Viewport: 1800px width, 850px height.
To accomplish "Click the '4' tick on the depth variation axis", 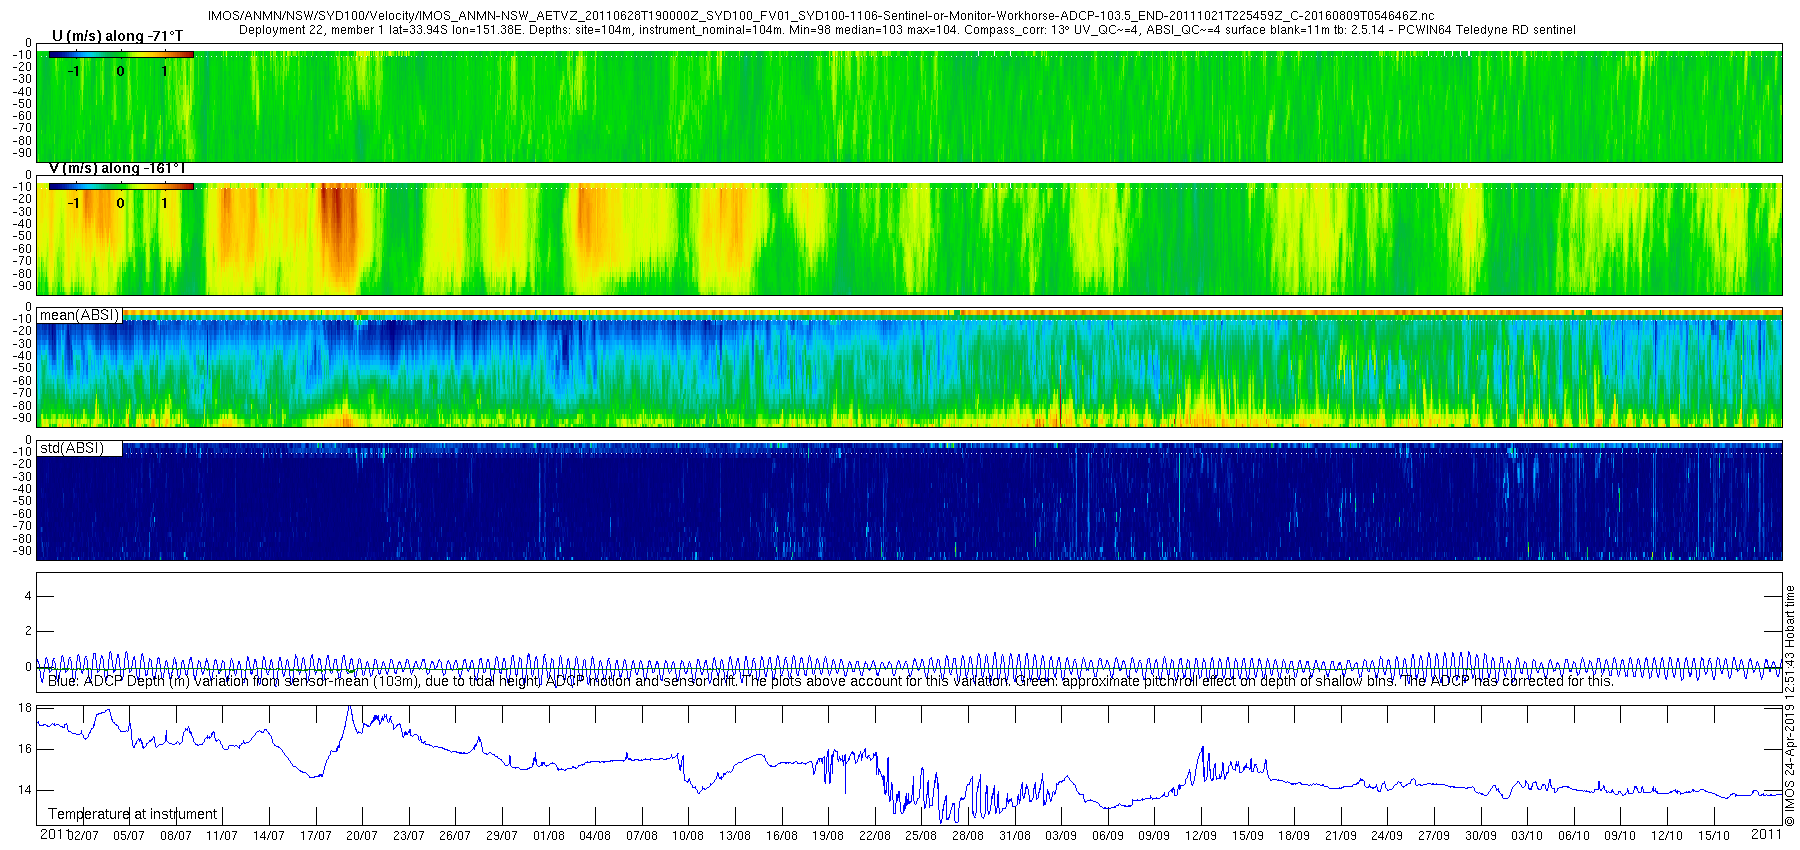I will pyautogui.click(x=28, y=596).
